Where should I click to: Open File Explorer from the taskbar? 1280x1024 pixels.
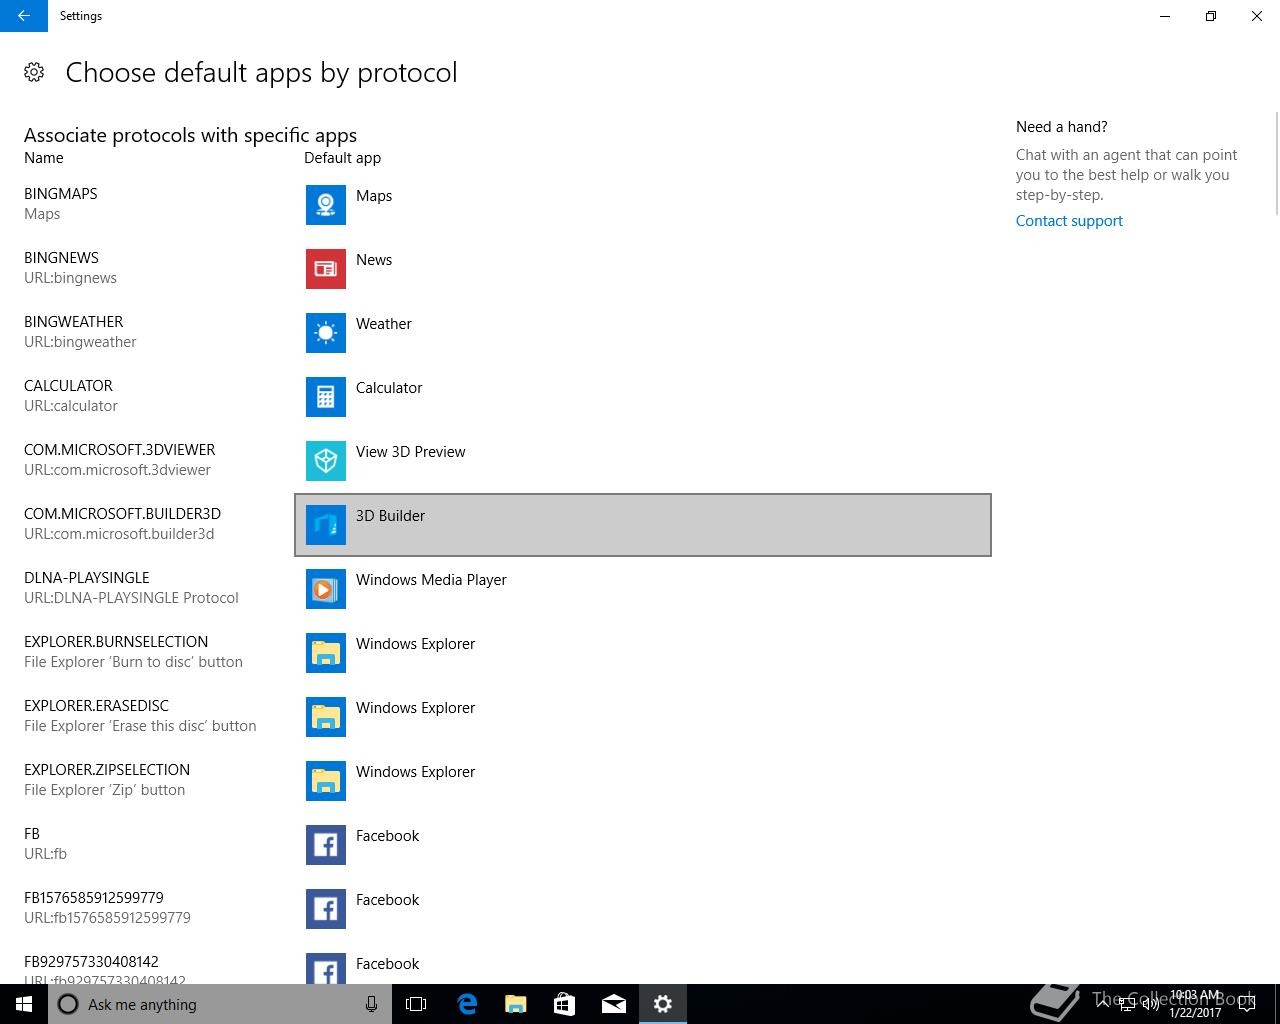515,1004
